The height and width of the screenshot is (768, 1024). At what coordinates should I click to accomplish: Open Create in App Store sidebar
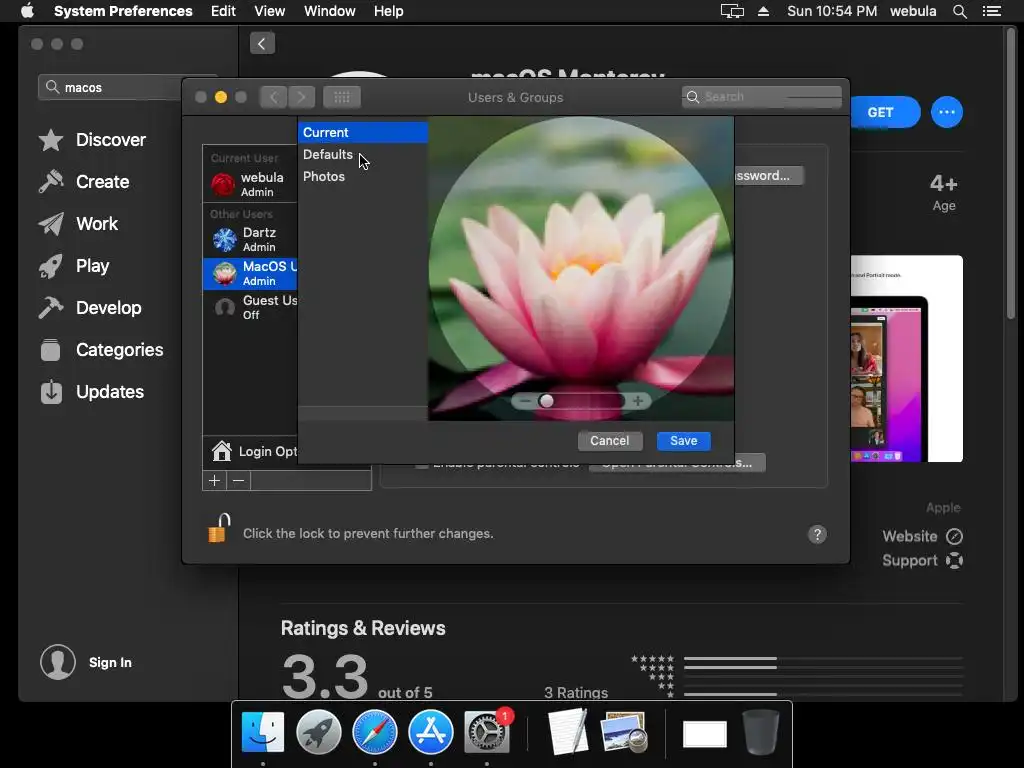(84, 182)
